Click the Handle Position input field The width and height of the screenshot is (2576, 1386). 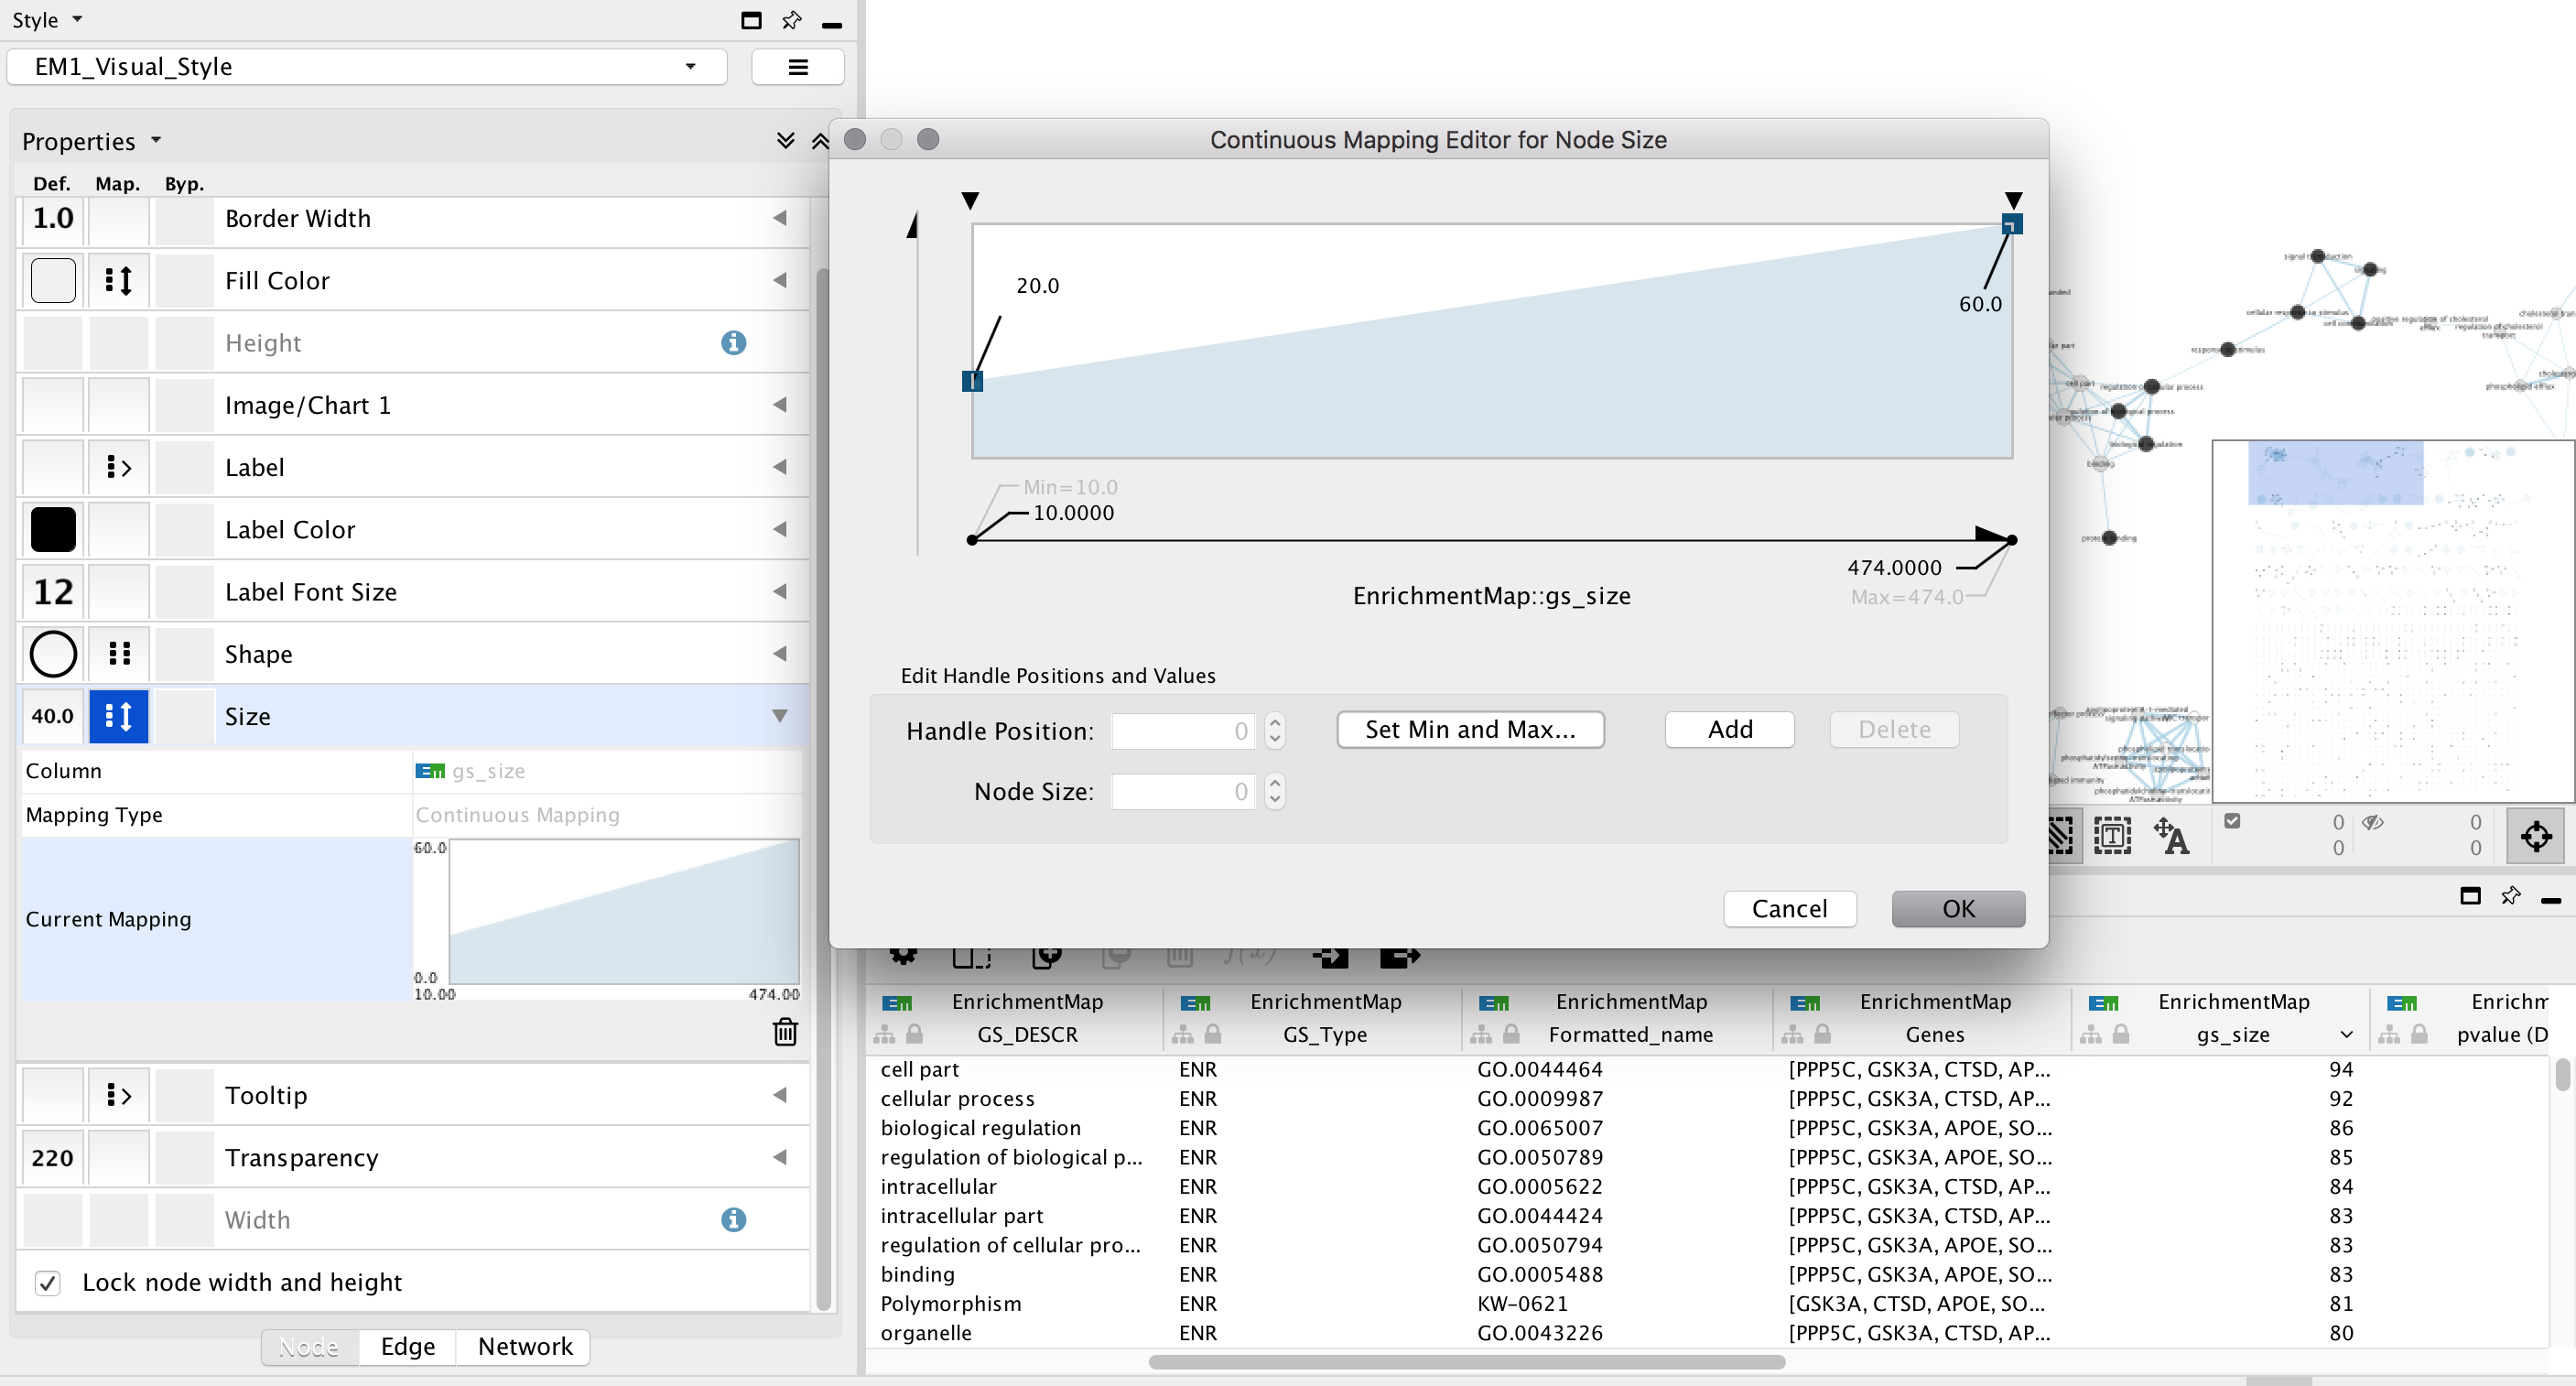coord(1184,731)
